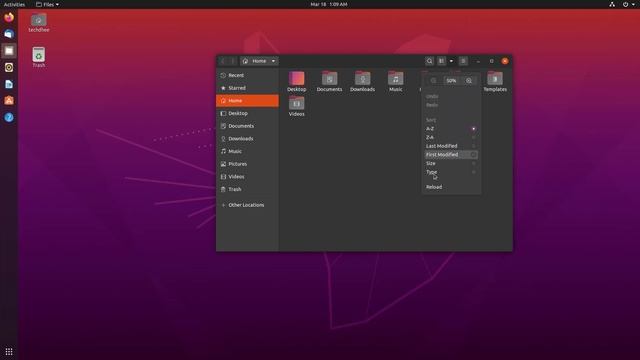Open Starred in the sidebar
The width and height of the screenshot is (640, 360).
(247, 88)
